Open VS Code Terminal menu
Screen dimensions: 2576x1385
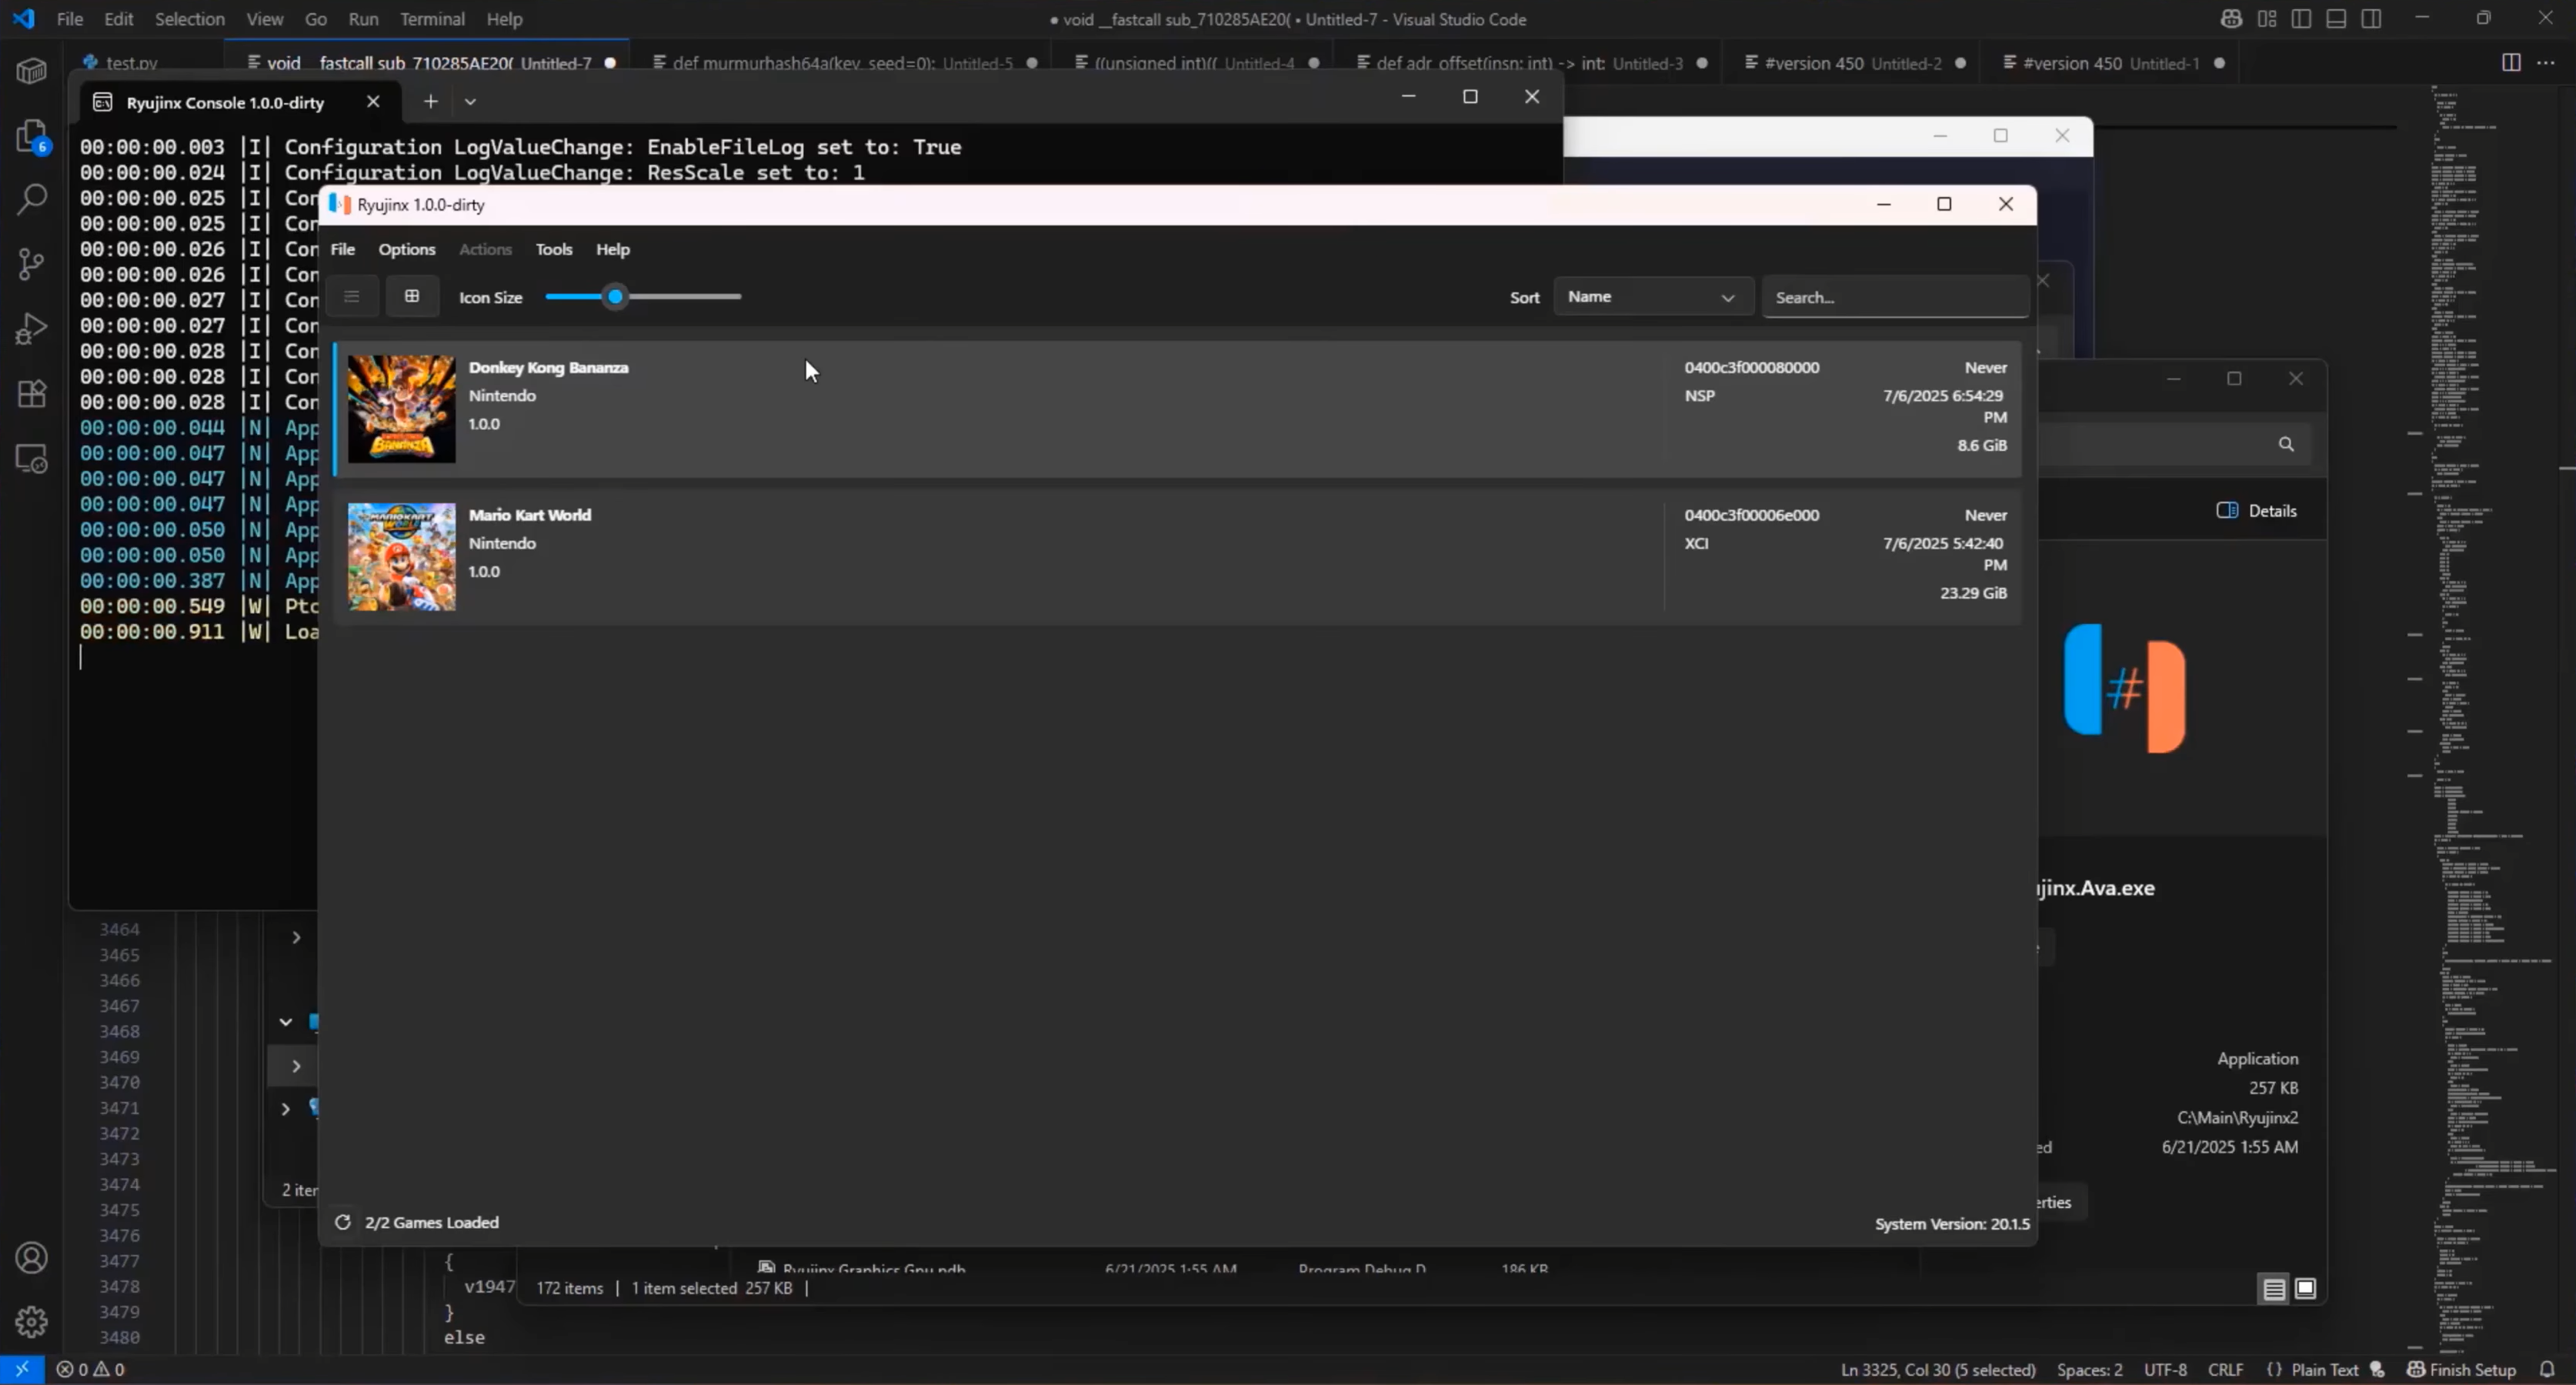click(x=432, y=19)
